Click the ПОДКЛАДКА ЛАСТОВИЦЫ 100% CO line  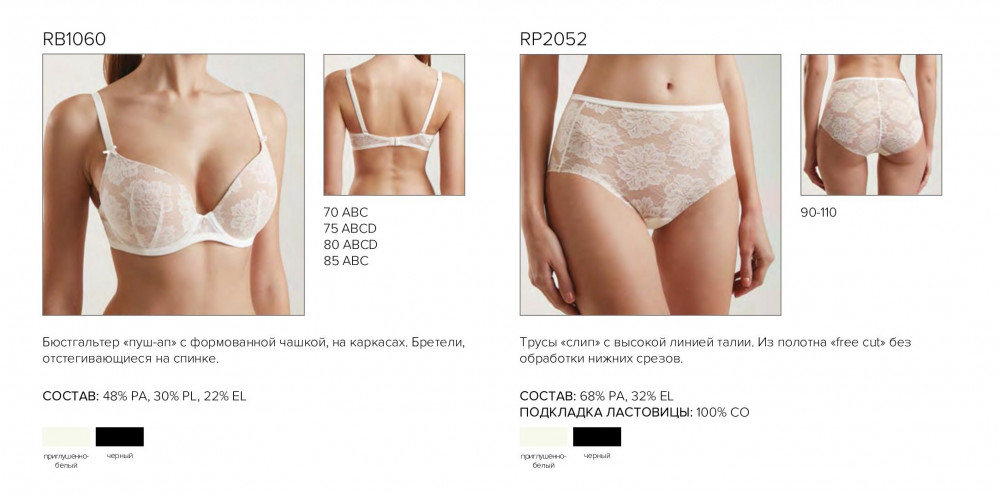coord(635,413)
